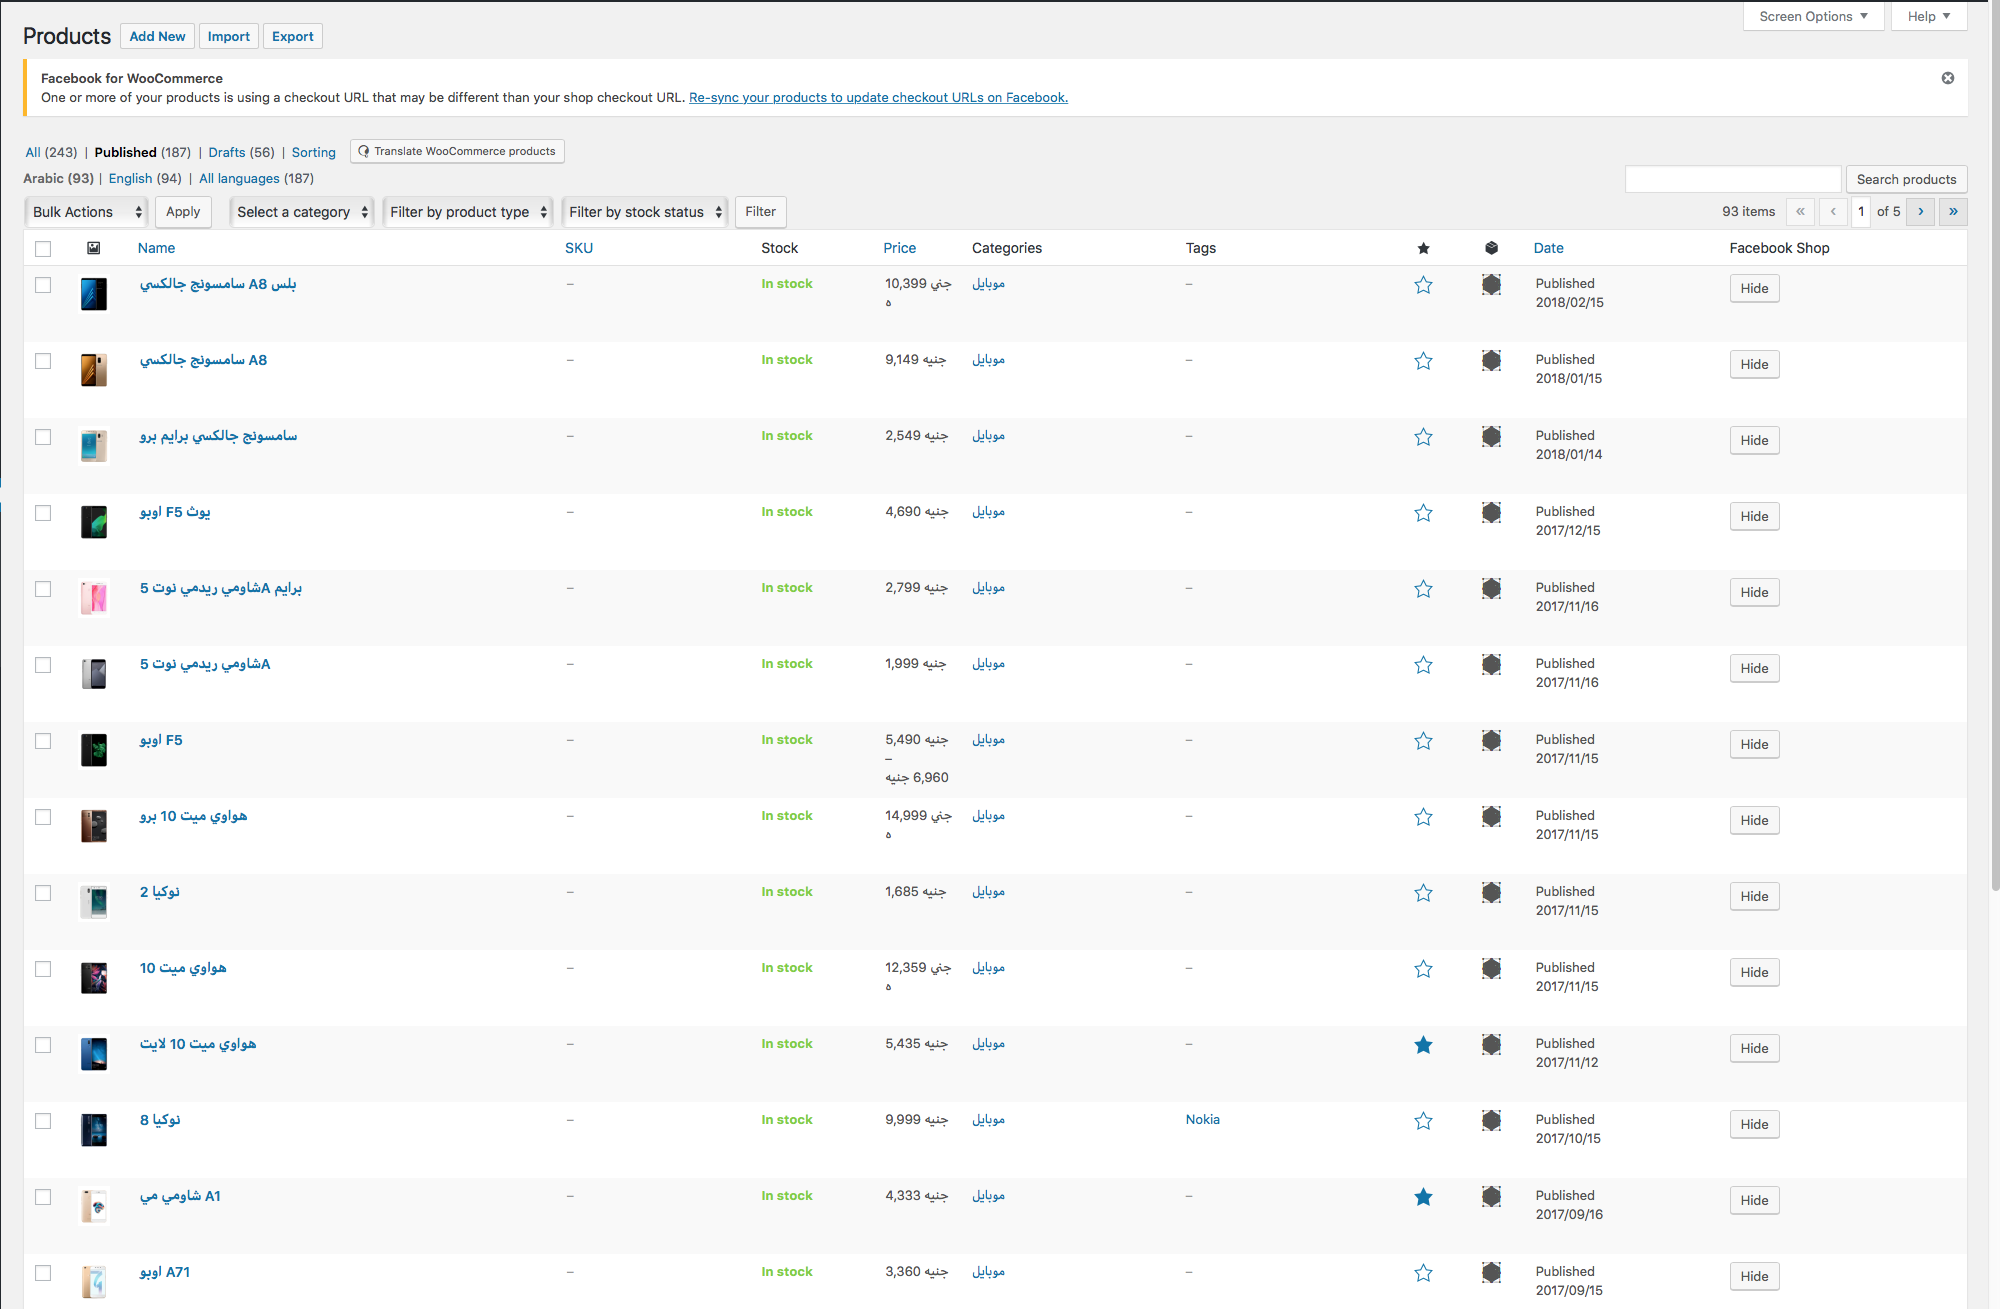
Task: Switch to the Sorting view
Action: [313, 152]
